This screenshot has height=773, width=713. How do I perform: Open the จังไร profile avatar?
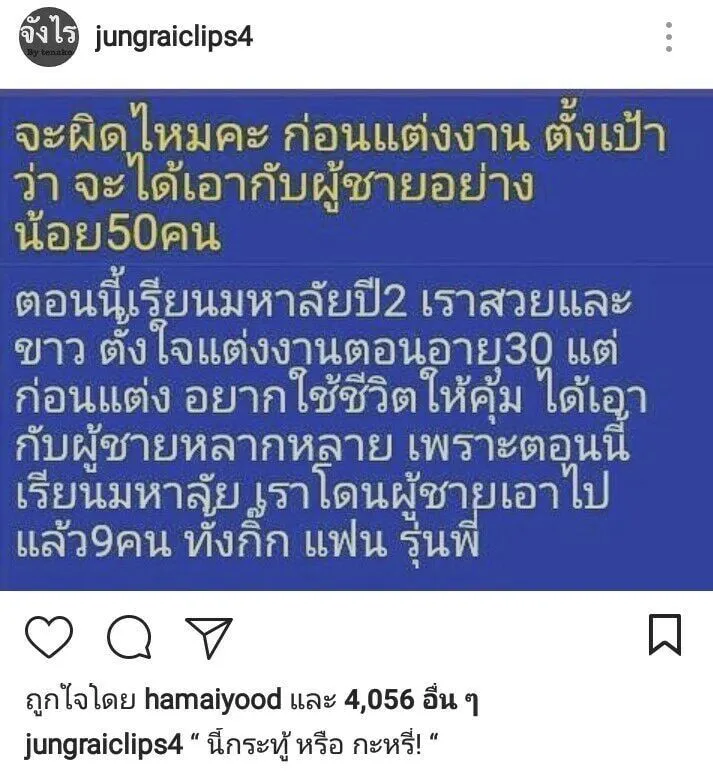tap(48, 37)
